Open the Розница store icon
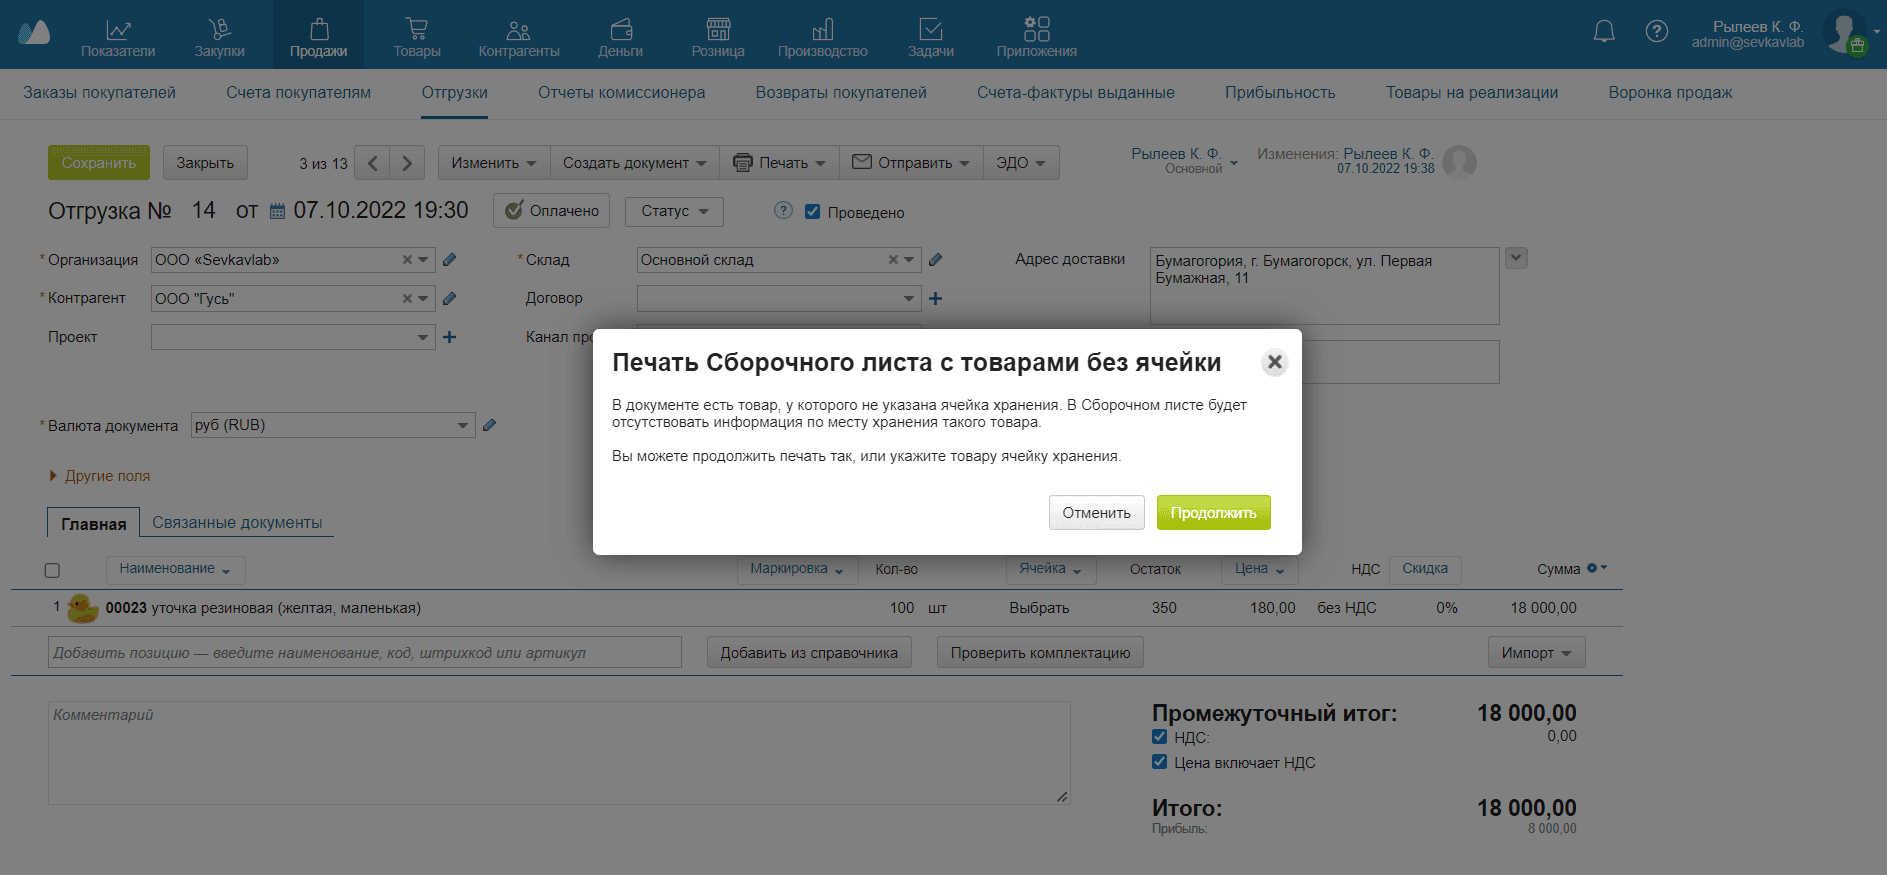Screen dimensions: 1887x875 pyautogui.click(x=718, y=30)
